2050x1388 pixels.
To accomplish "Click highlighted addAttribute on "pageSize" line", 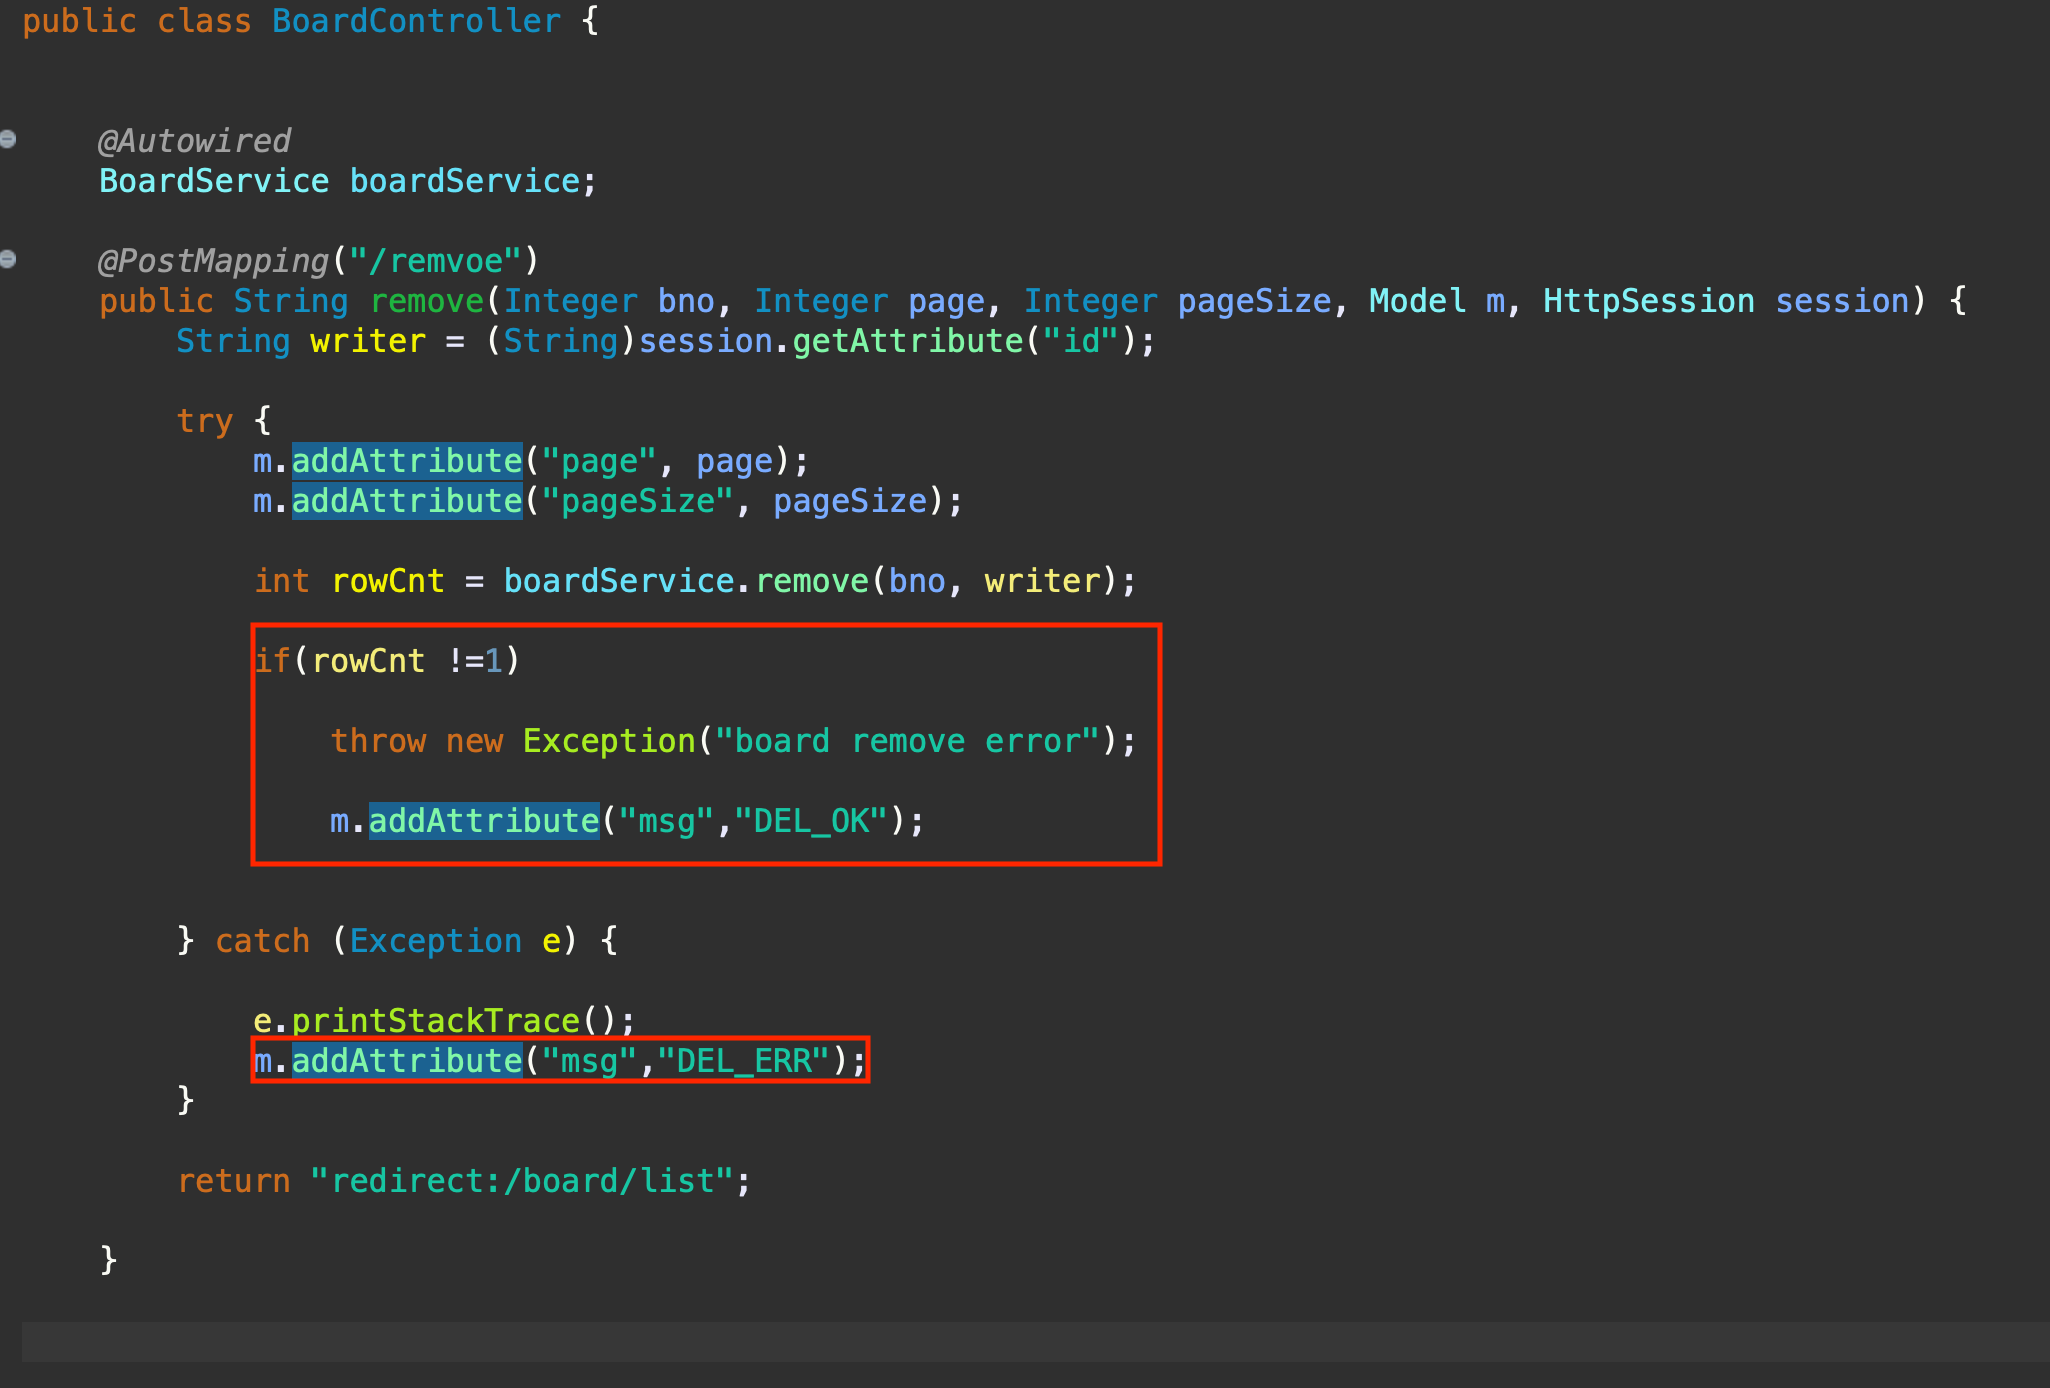I will tap(407, 501).
